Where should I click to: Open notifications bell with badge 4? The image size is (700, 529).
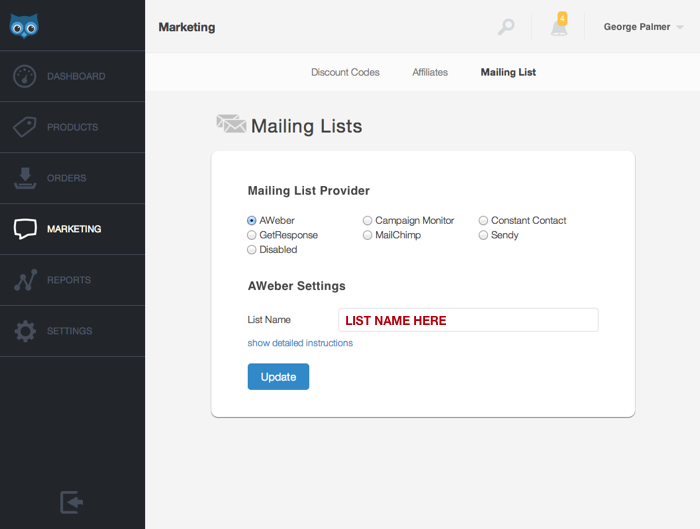click(x=559, y=25)
